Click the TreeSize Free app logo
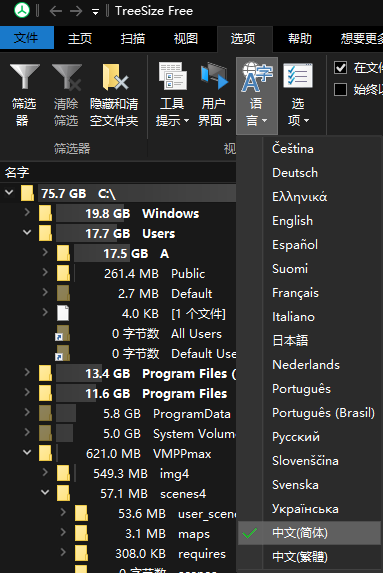 [22, 10]
